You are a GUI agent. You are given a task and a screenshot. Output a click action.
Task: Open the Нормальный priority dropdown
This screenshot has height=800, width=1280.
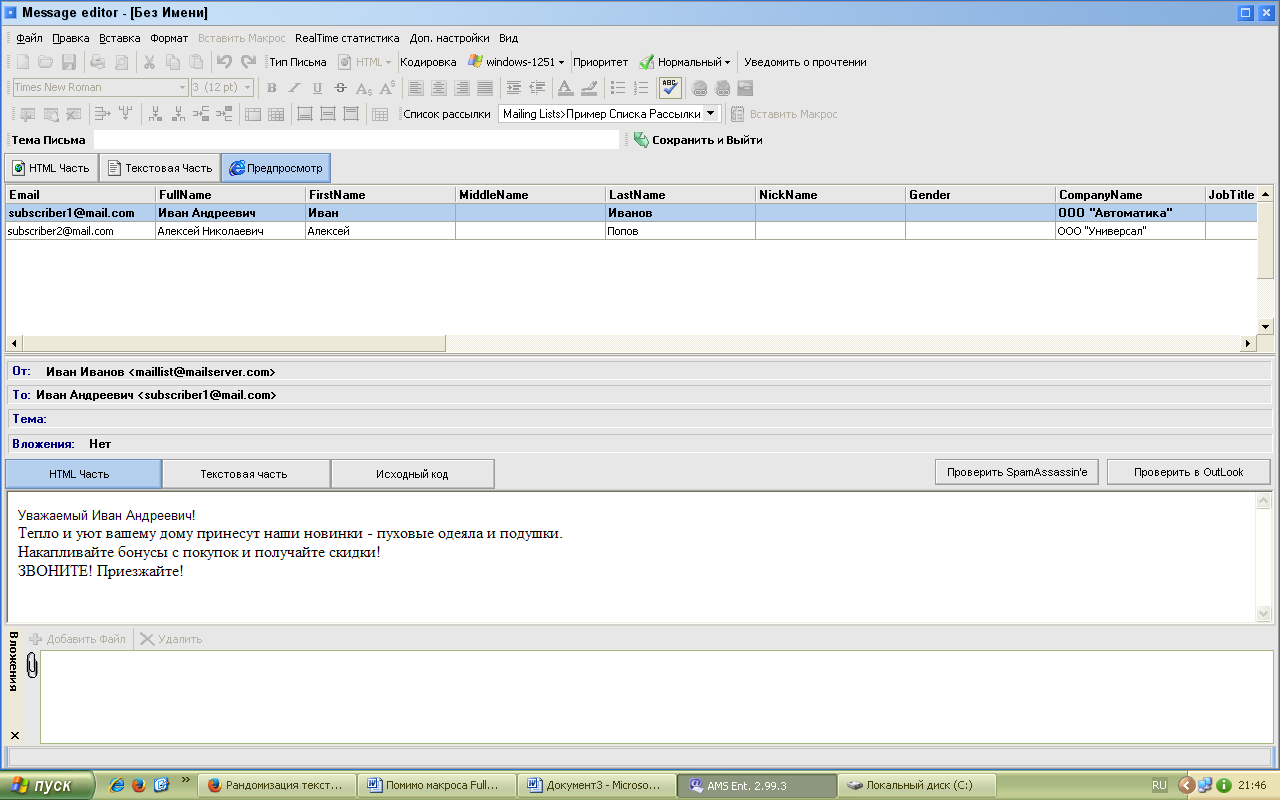click(685, 62)
